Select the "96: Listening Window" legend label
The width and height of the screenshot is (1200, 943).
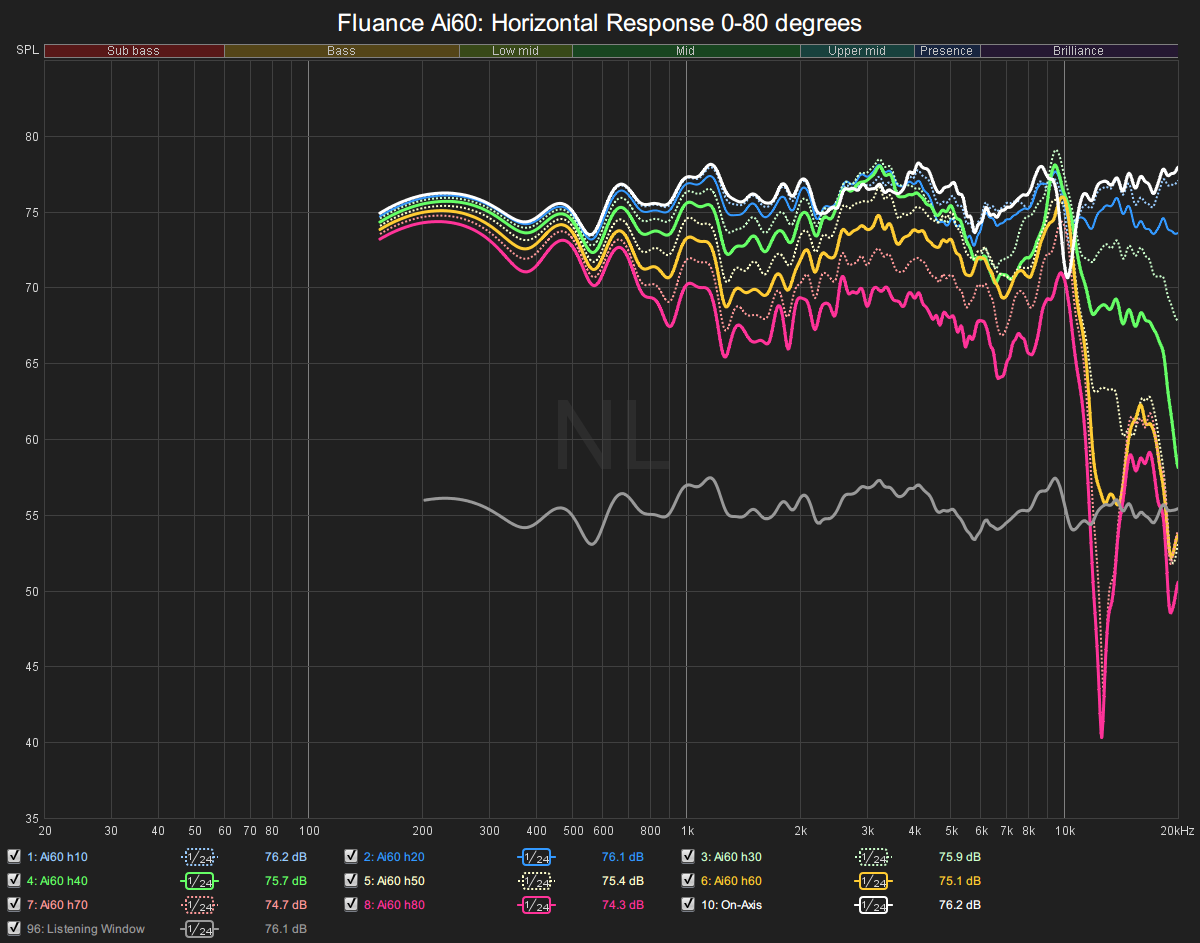coord(86,929)
